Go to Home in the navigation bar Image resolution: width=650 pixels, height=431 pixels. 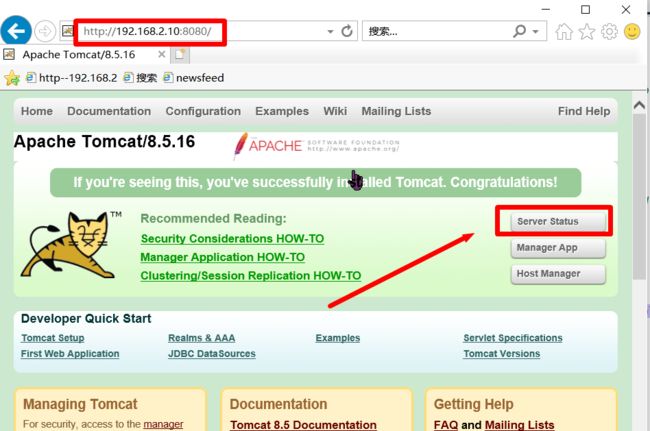(37, 111)
